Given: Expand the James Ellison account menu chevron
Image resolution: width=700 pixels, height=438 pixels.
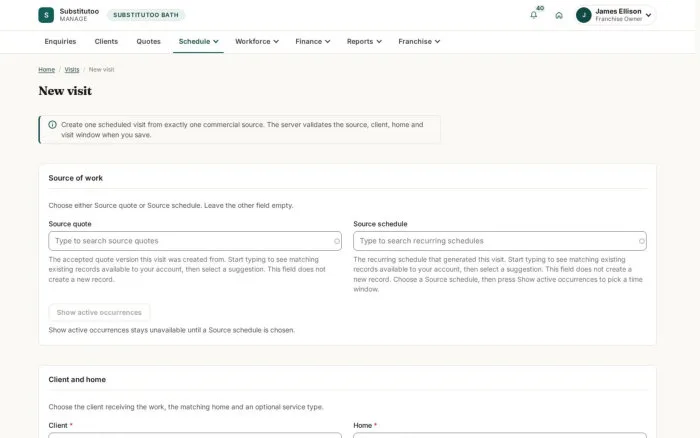Looking at the screenshot, I should tap(648, 15).
